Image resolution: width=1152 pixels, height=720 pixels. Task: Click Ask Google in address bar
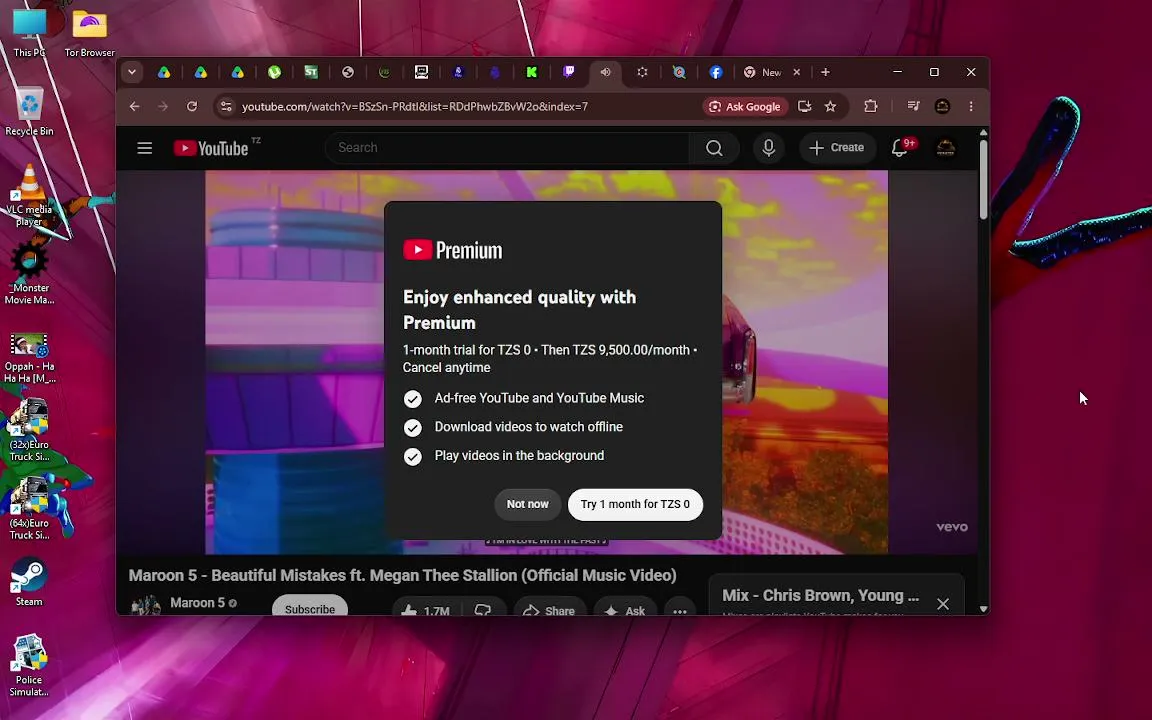[745, 107]
